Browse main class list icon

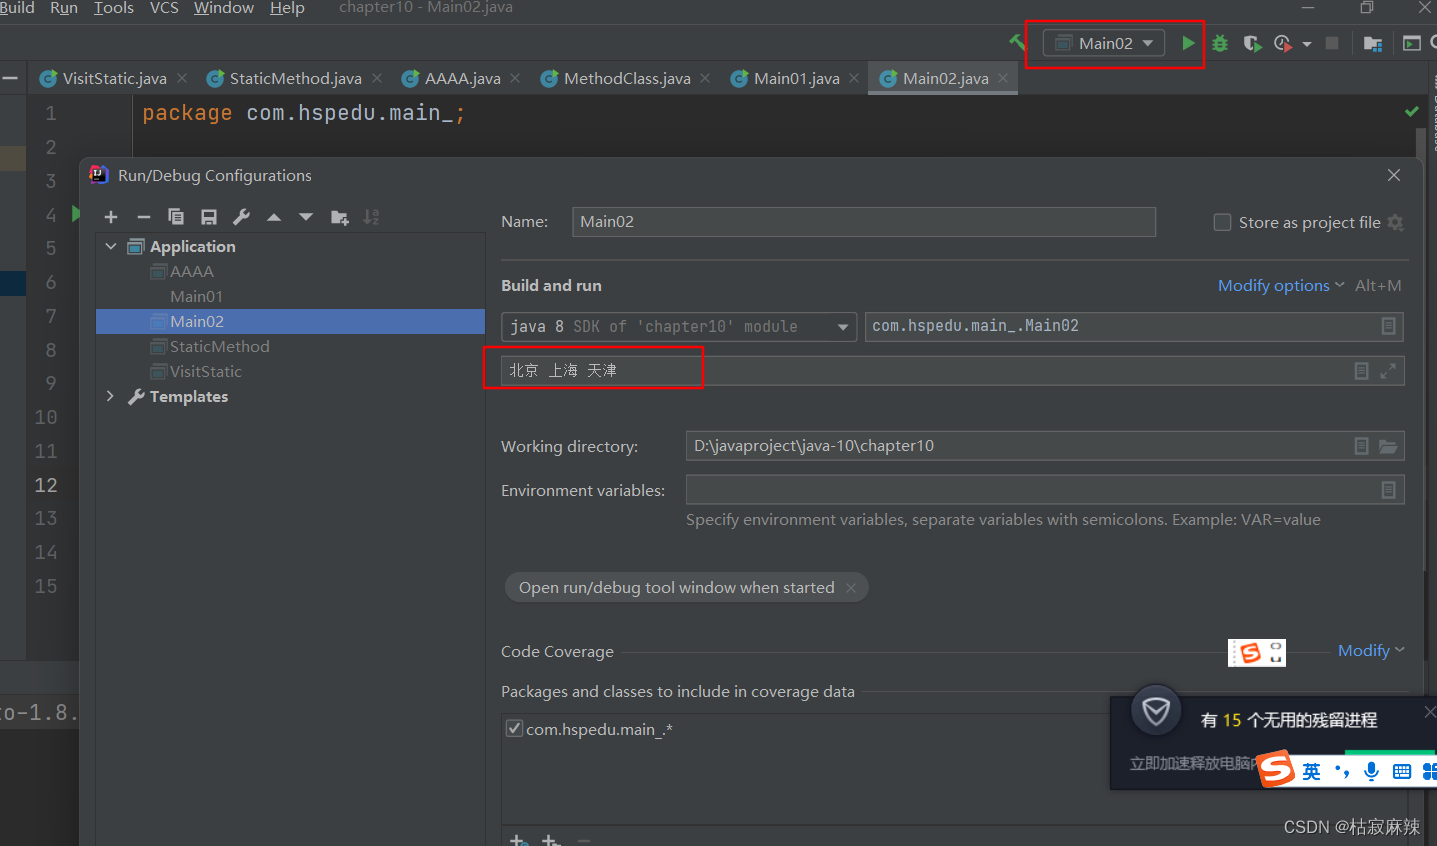pyautogui.click(x=1388, y=326)
